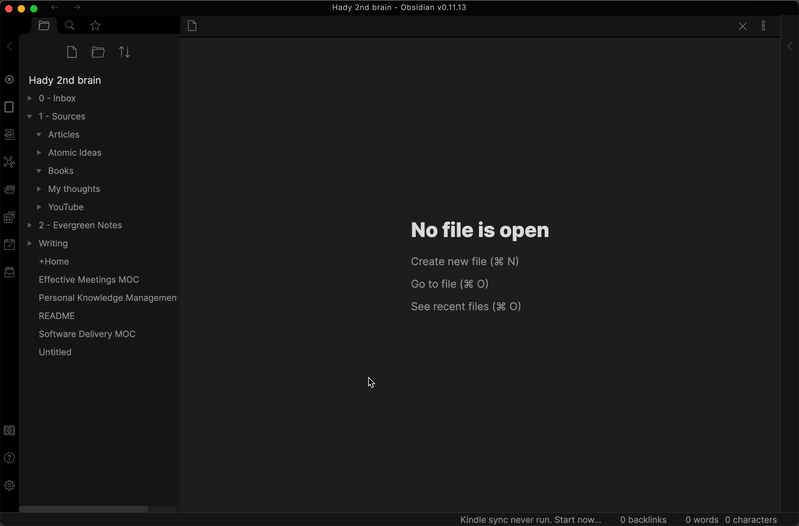Click Create new file link
799x526 pixels.
coord(465,261)
